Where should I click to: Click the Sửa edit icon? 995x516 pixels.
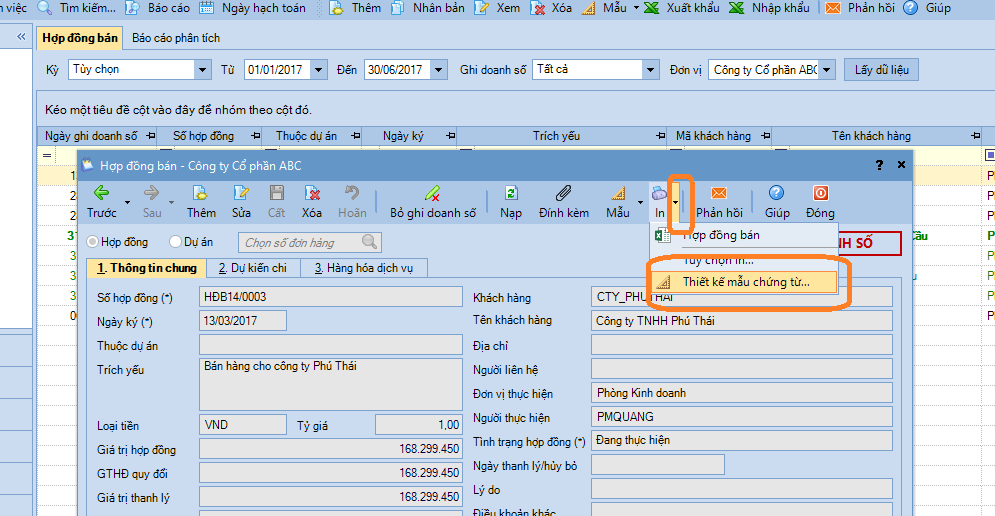(241, 193)
